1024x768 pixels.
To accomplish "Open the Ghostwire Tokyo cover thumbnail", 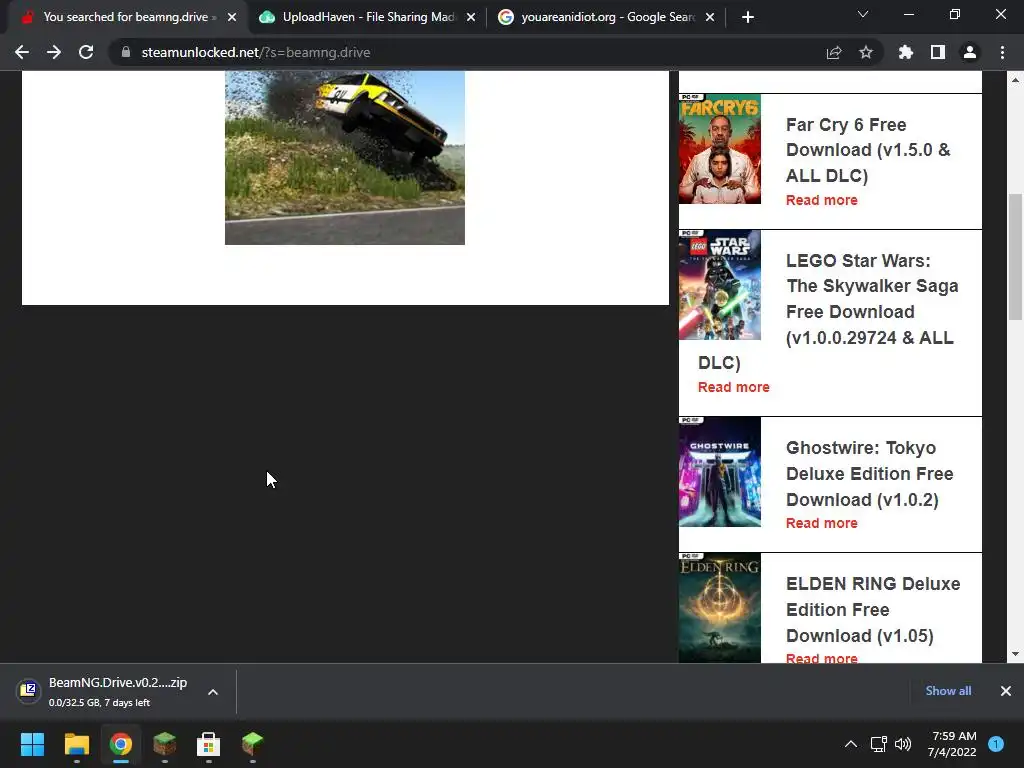I will tap(720, 472).
